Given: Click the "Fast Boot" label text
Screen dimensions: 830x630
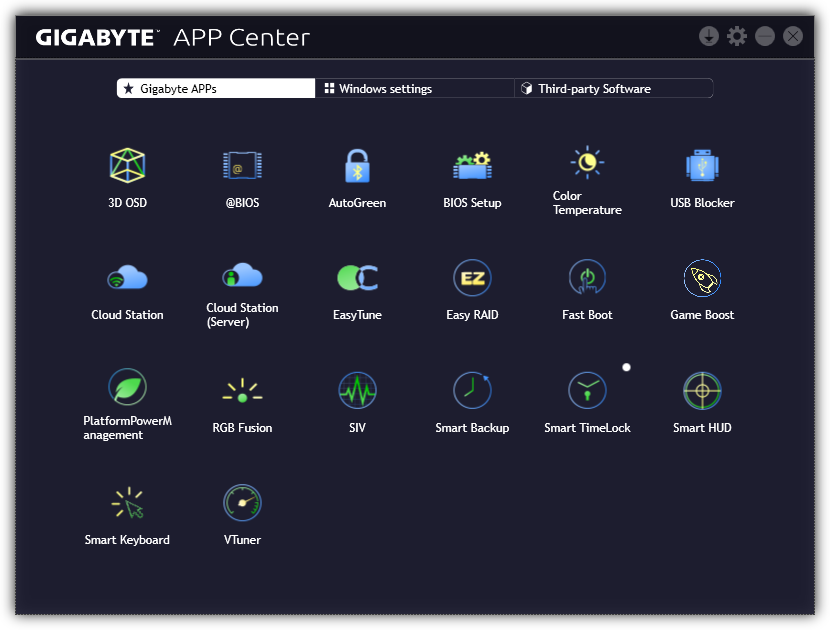Looking at the screenshot, I should click(x=587, y=315).
